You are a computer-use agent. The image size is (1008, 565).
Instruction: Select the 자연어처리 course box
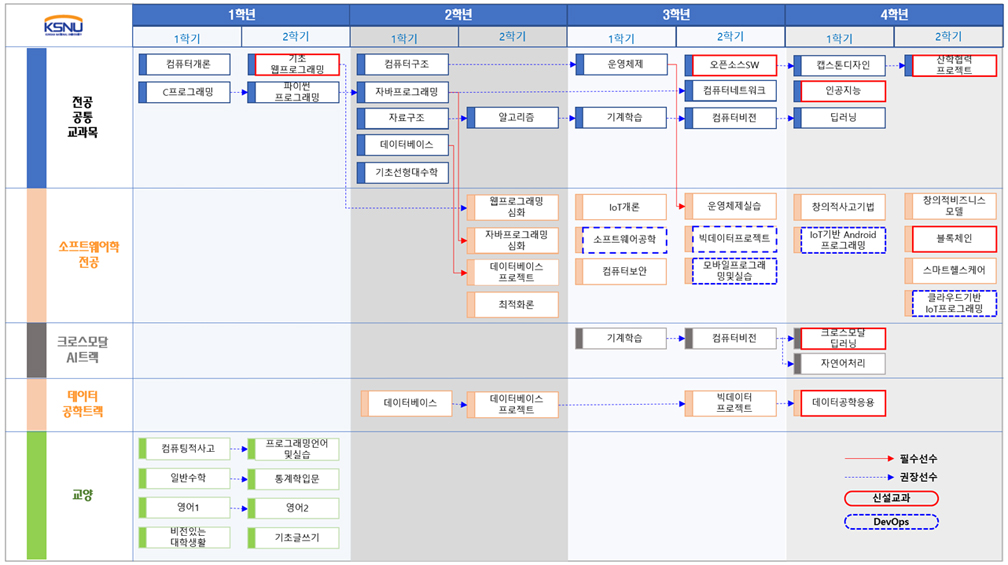[840, 363]
